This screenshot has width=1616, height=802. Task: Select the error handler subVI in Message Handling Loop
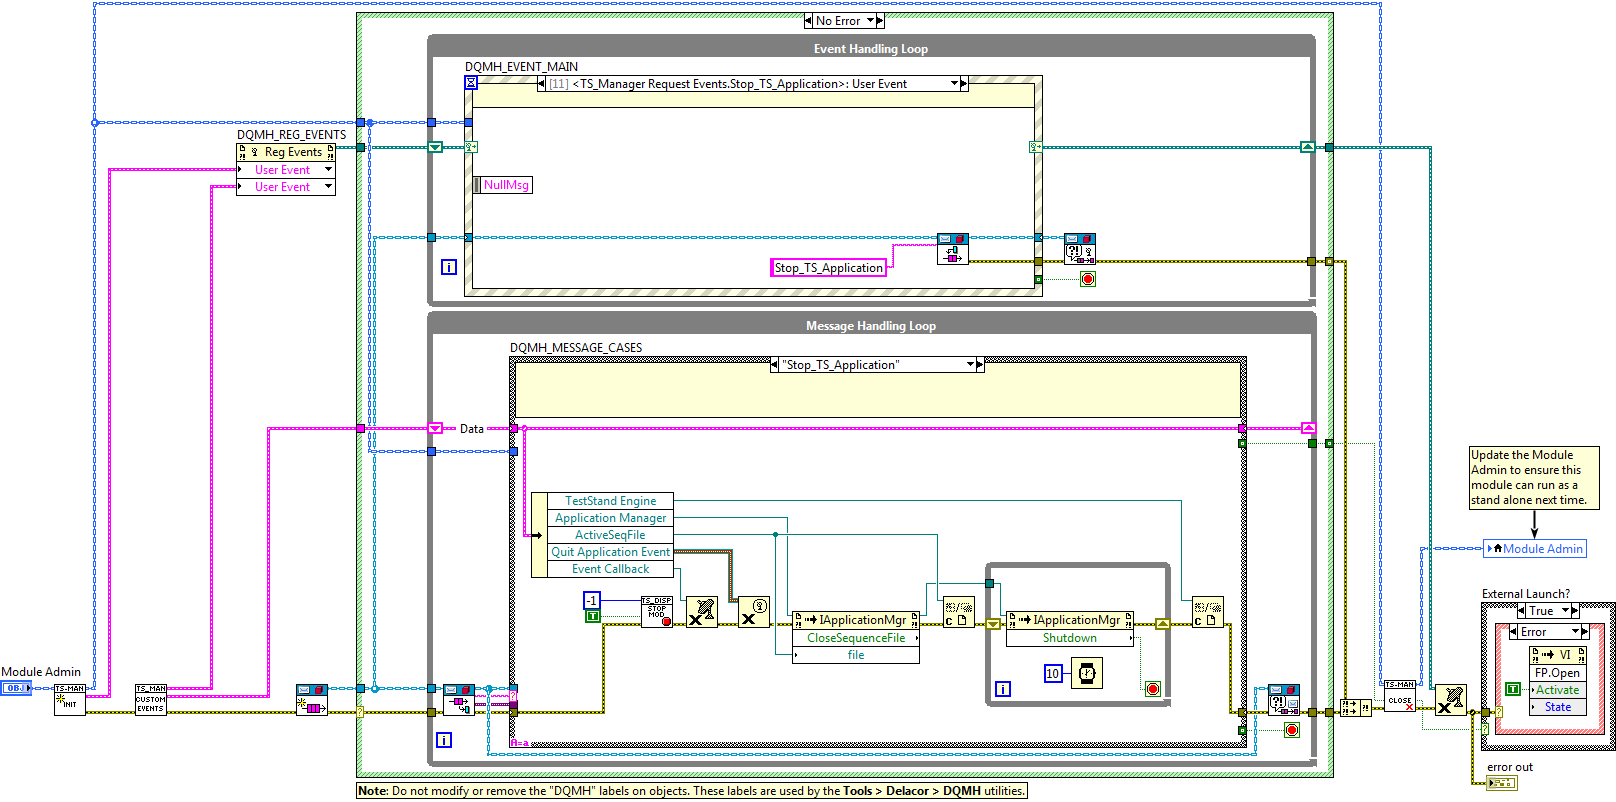click(1284, 700)
